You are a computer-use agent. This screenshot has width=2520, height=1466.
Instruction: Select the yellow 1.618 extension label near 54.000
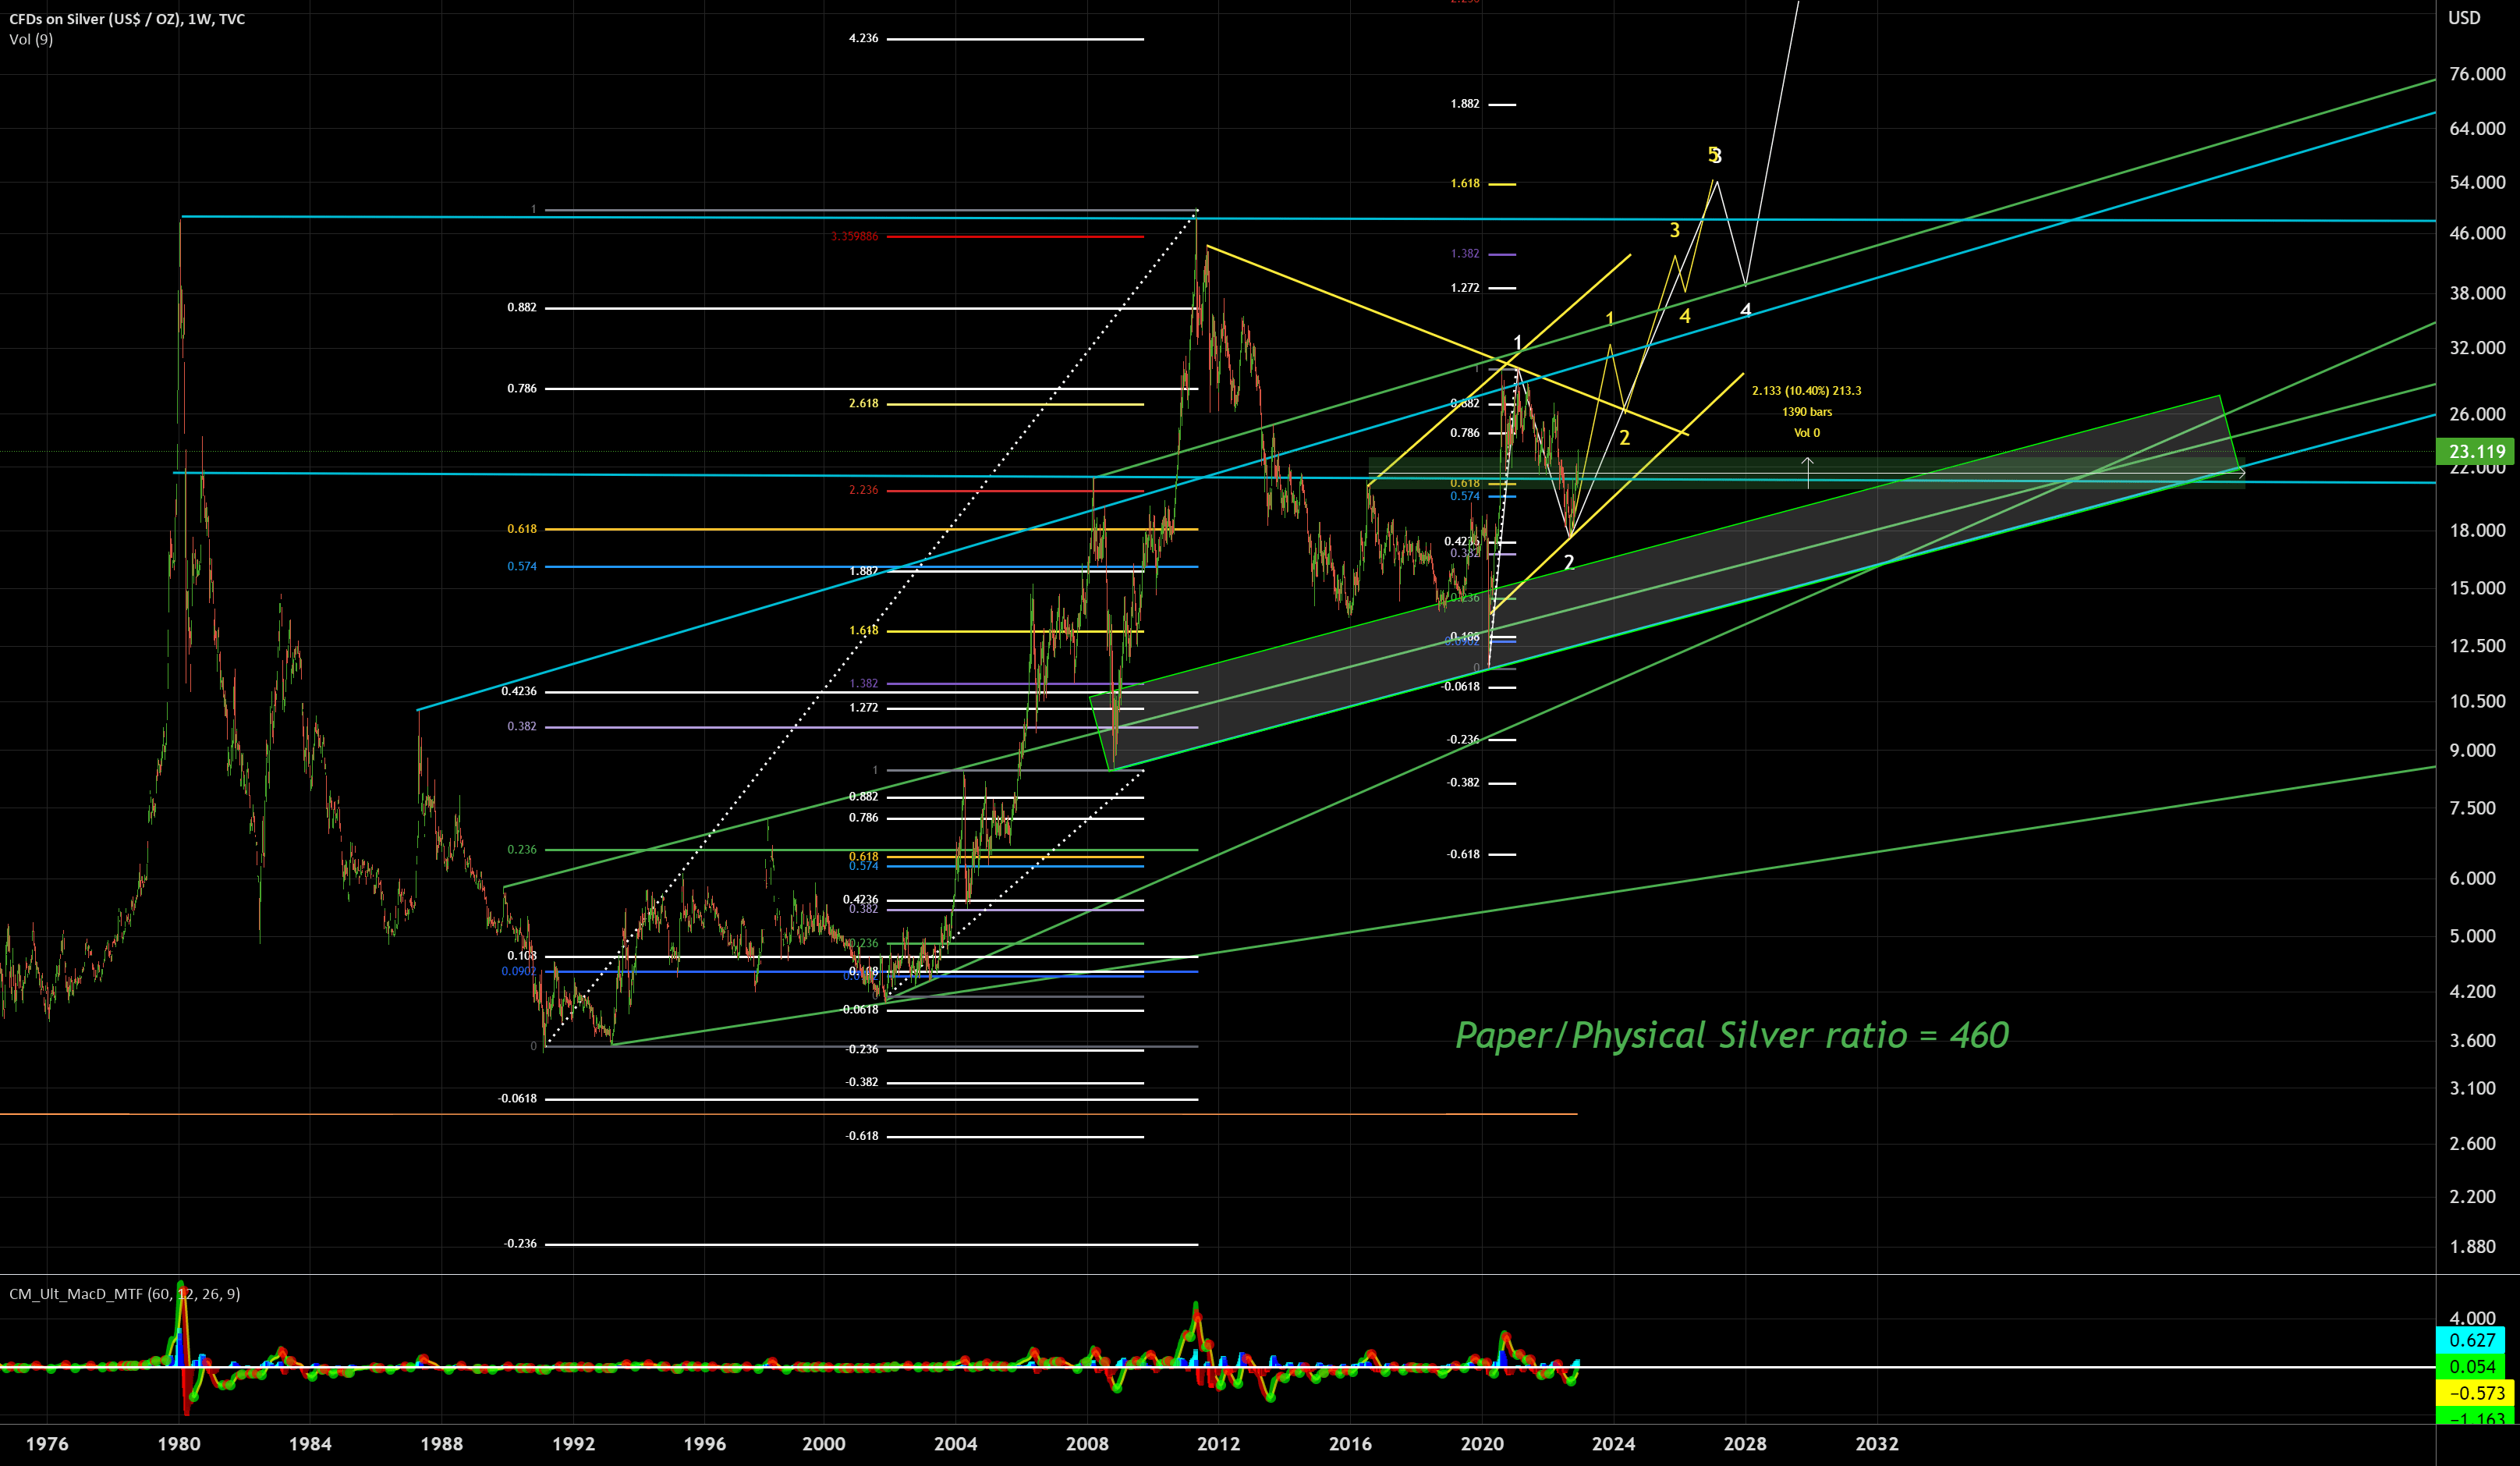point(1465,184)
